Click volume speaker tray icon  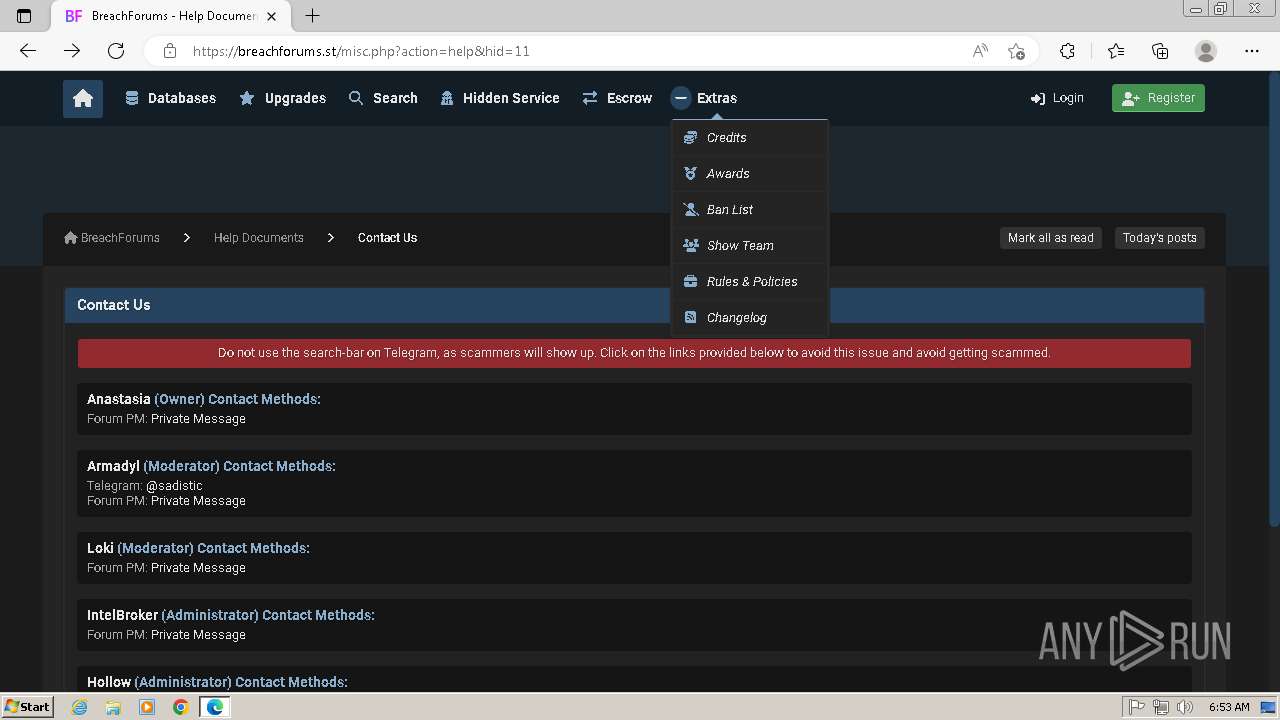(x=1185, y=707)
